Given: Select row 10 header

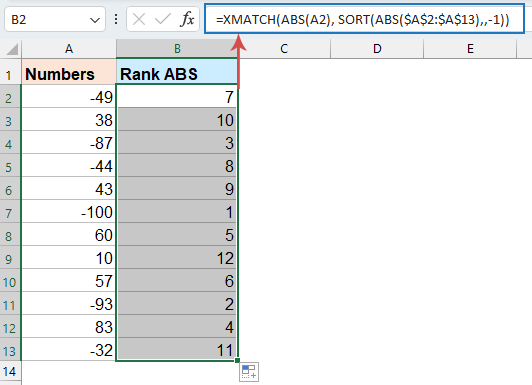Looking at the screenshot, I should pyautogui.click(x=10, y=280).
